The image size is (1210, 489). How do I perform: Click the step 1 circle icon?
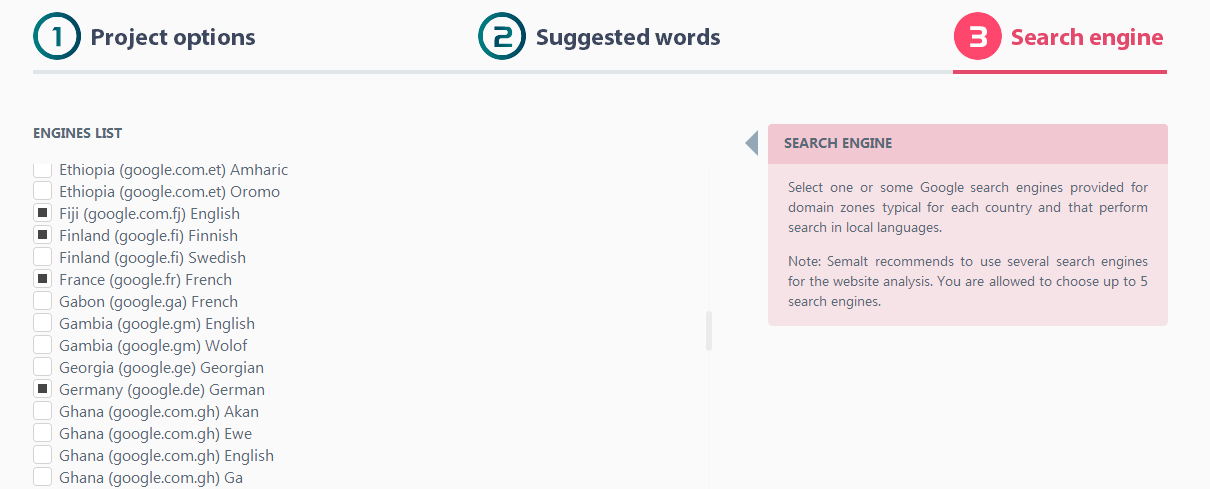click(56, 37)
